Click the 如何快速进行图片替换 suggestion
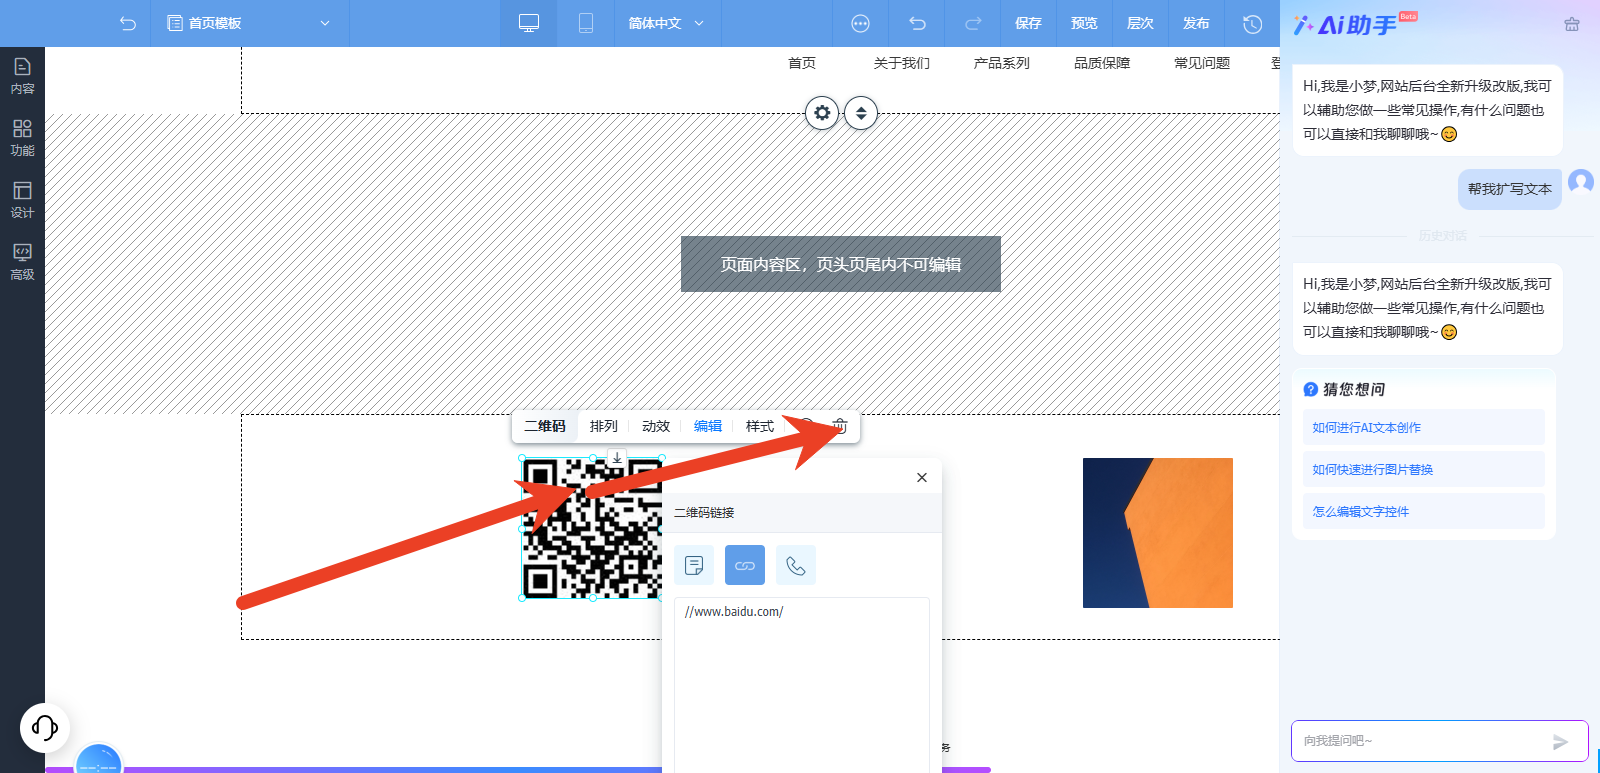The width and height of the screenshot is (1600, 773). [x=1424, y=469]
